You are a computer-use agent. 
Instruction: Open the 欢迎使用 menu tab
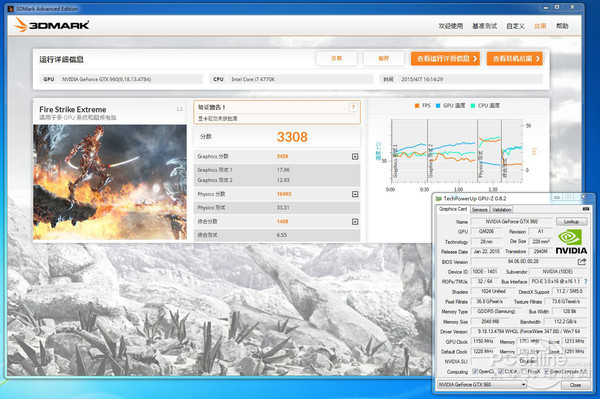click(450, 26)
